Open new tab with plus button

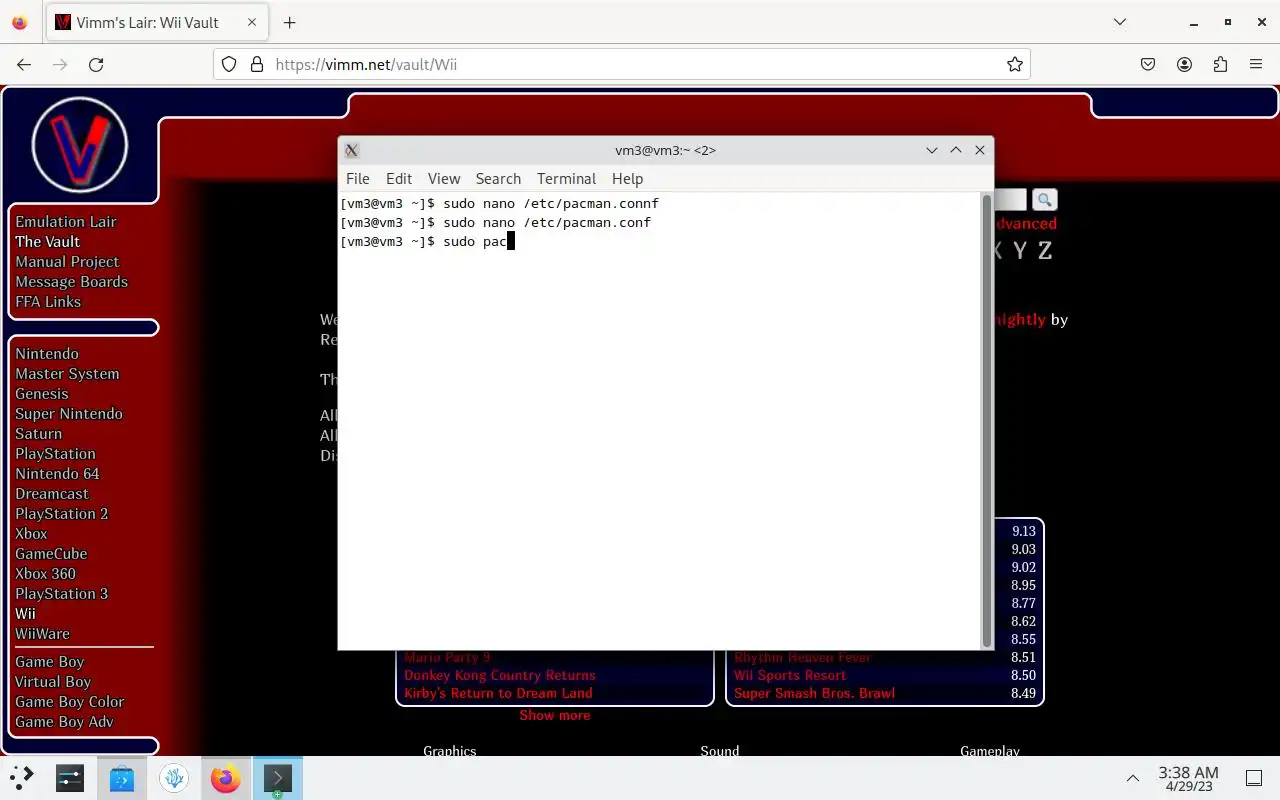coord(289,22)
